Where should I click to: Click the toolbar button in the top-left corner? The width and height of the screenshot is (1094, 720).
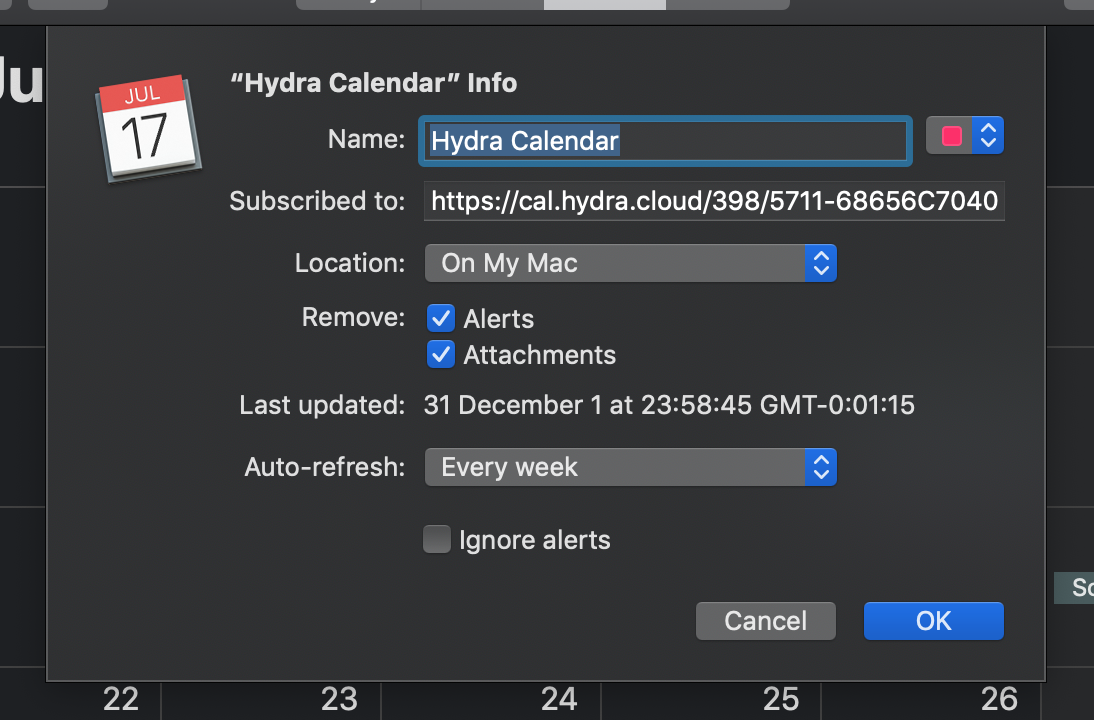(68, 4)
